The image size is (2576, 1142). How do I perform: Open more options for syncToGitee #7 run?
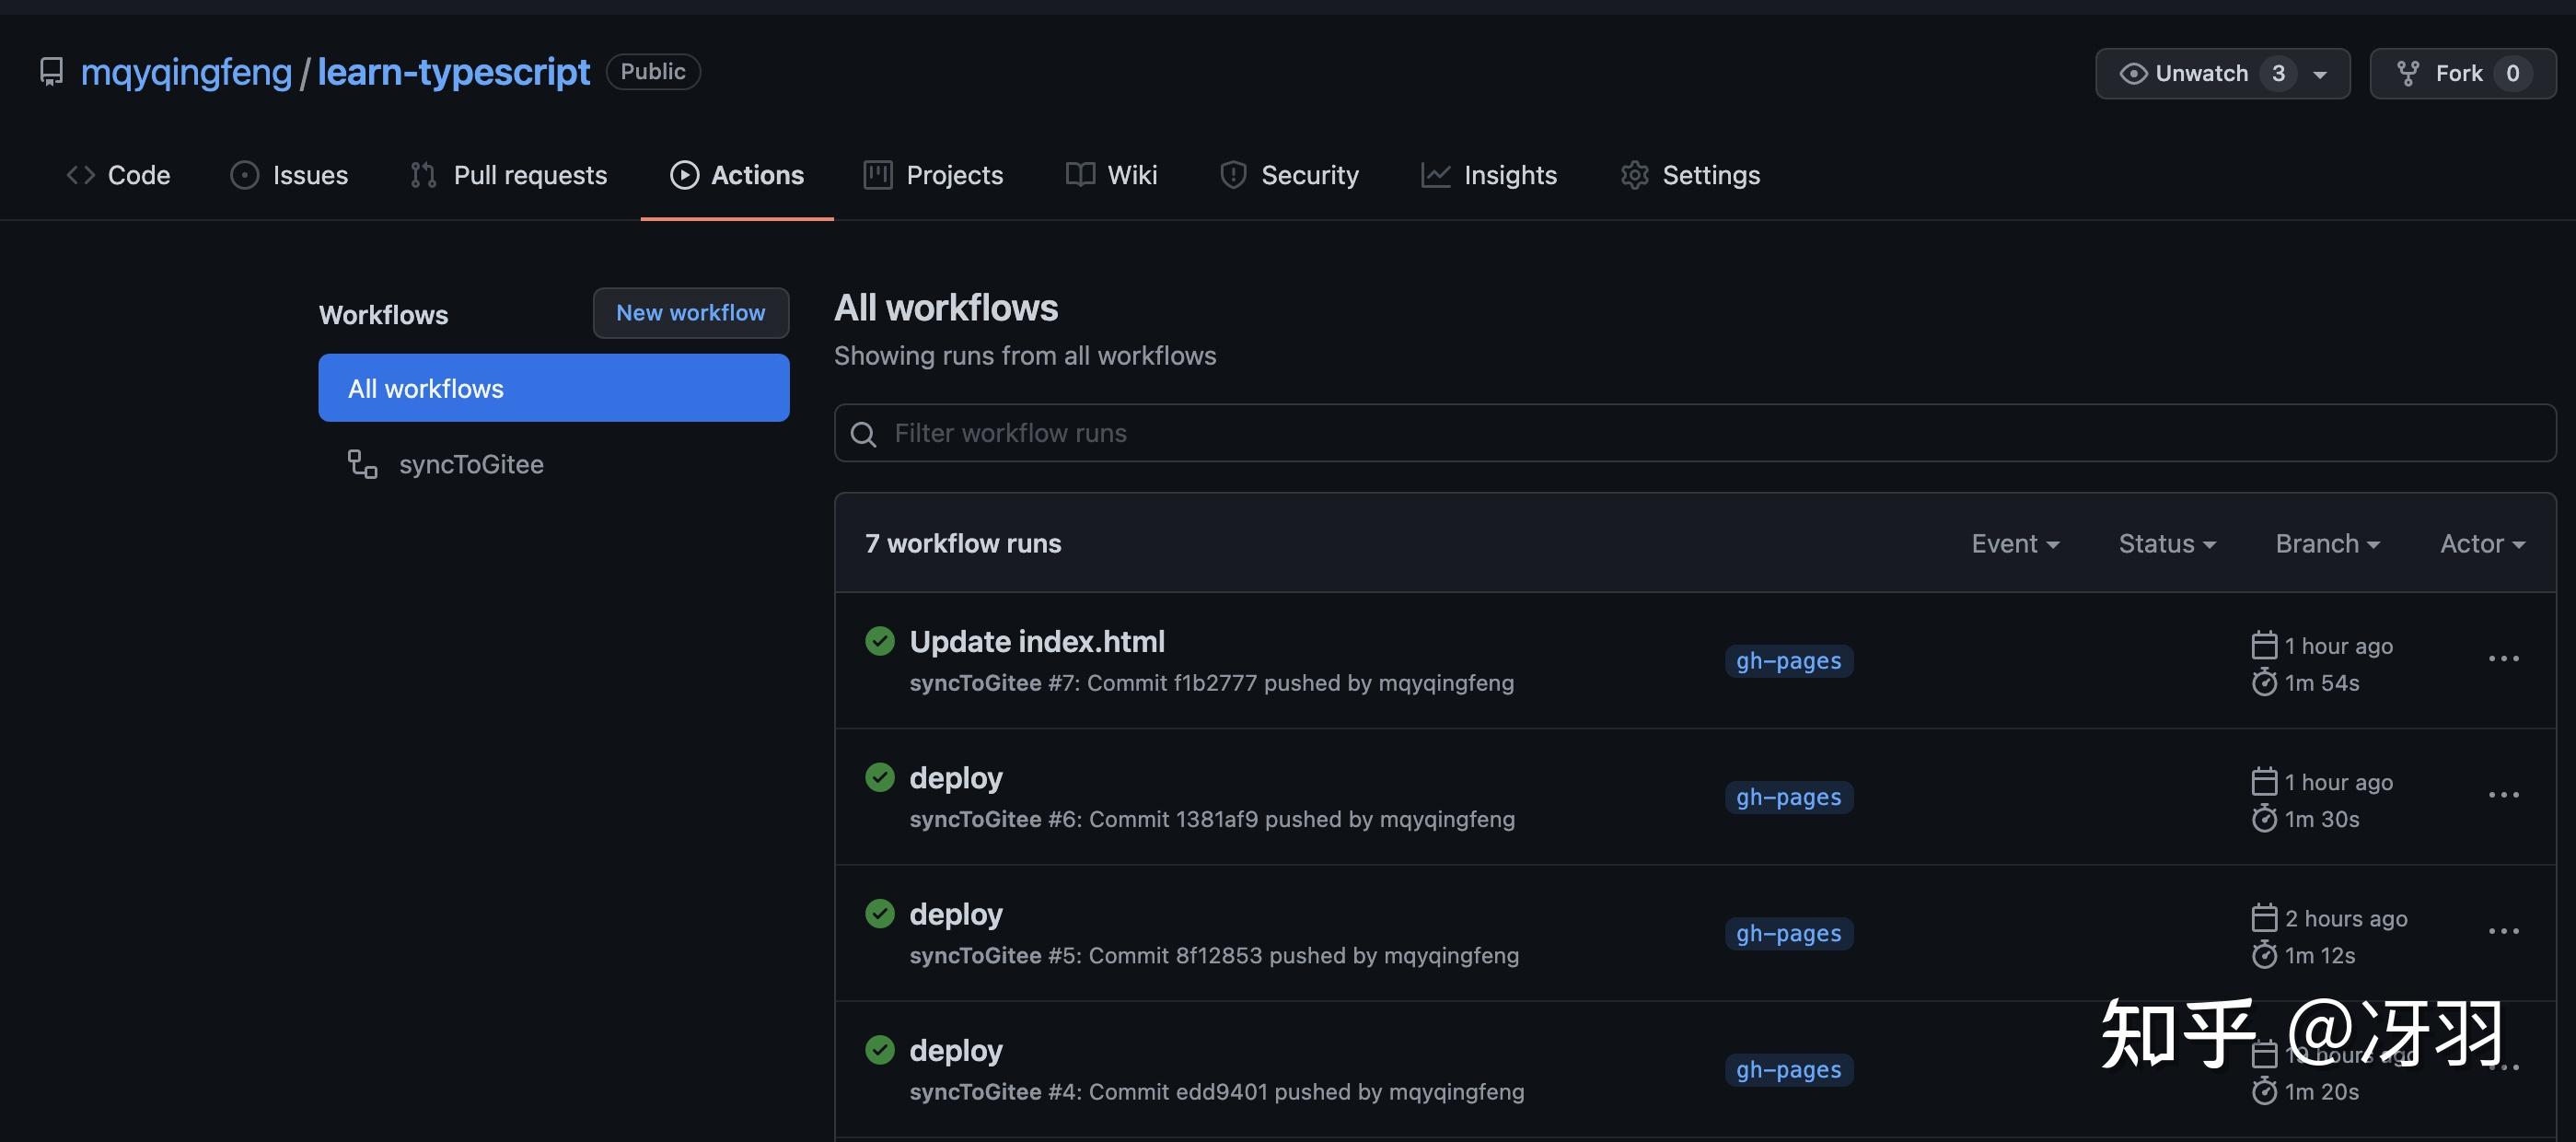pyautogui.click(x=2503, y=659)
